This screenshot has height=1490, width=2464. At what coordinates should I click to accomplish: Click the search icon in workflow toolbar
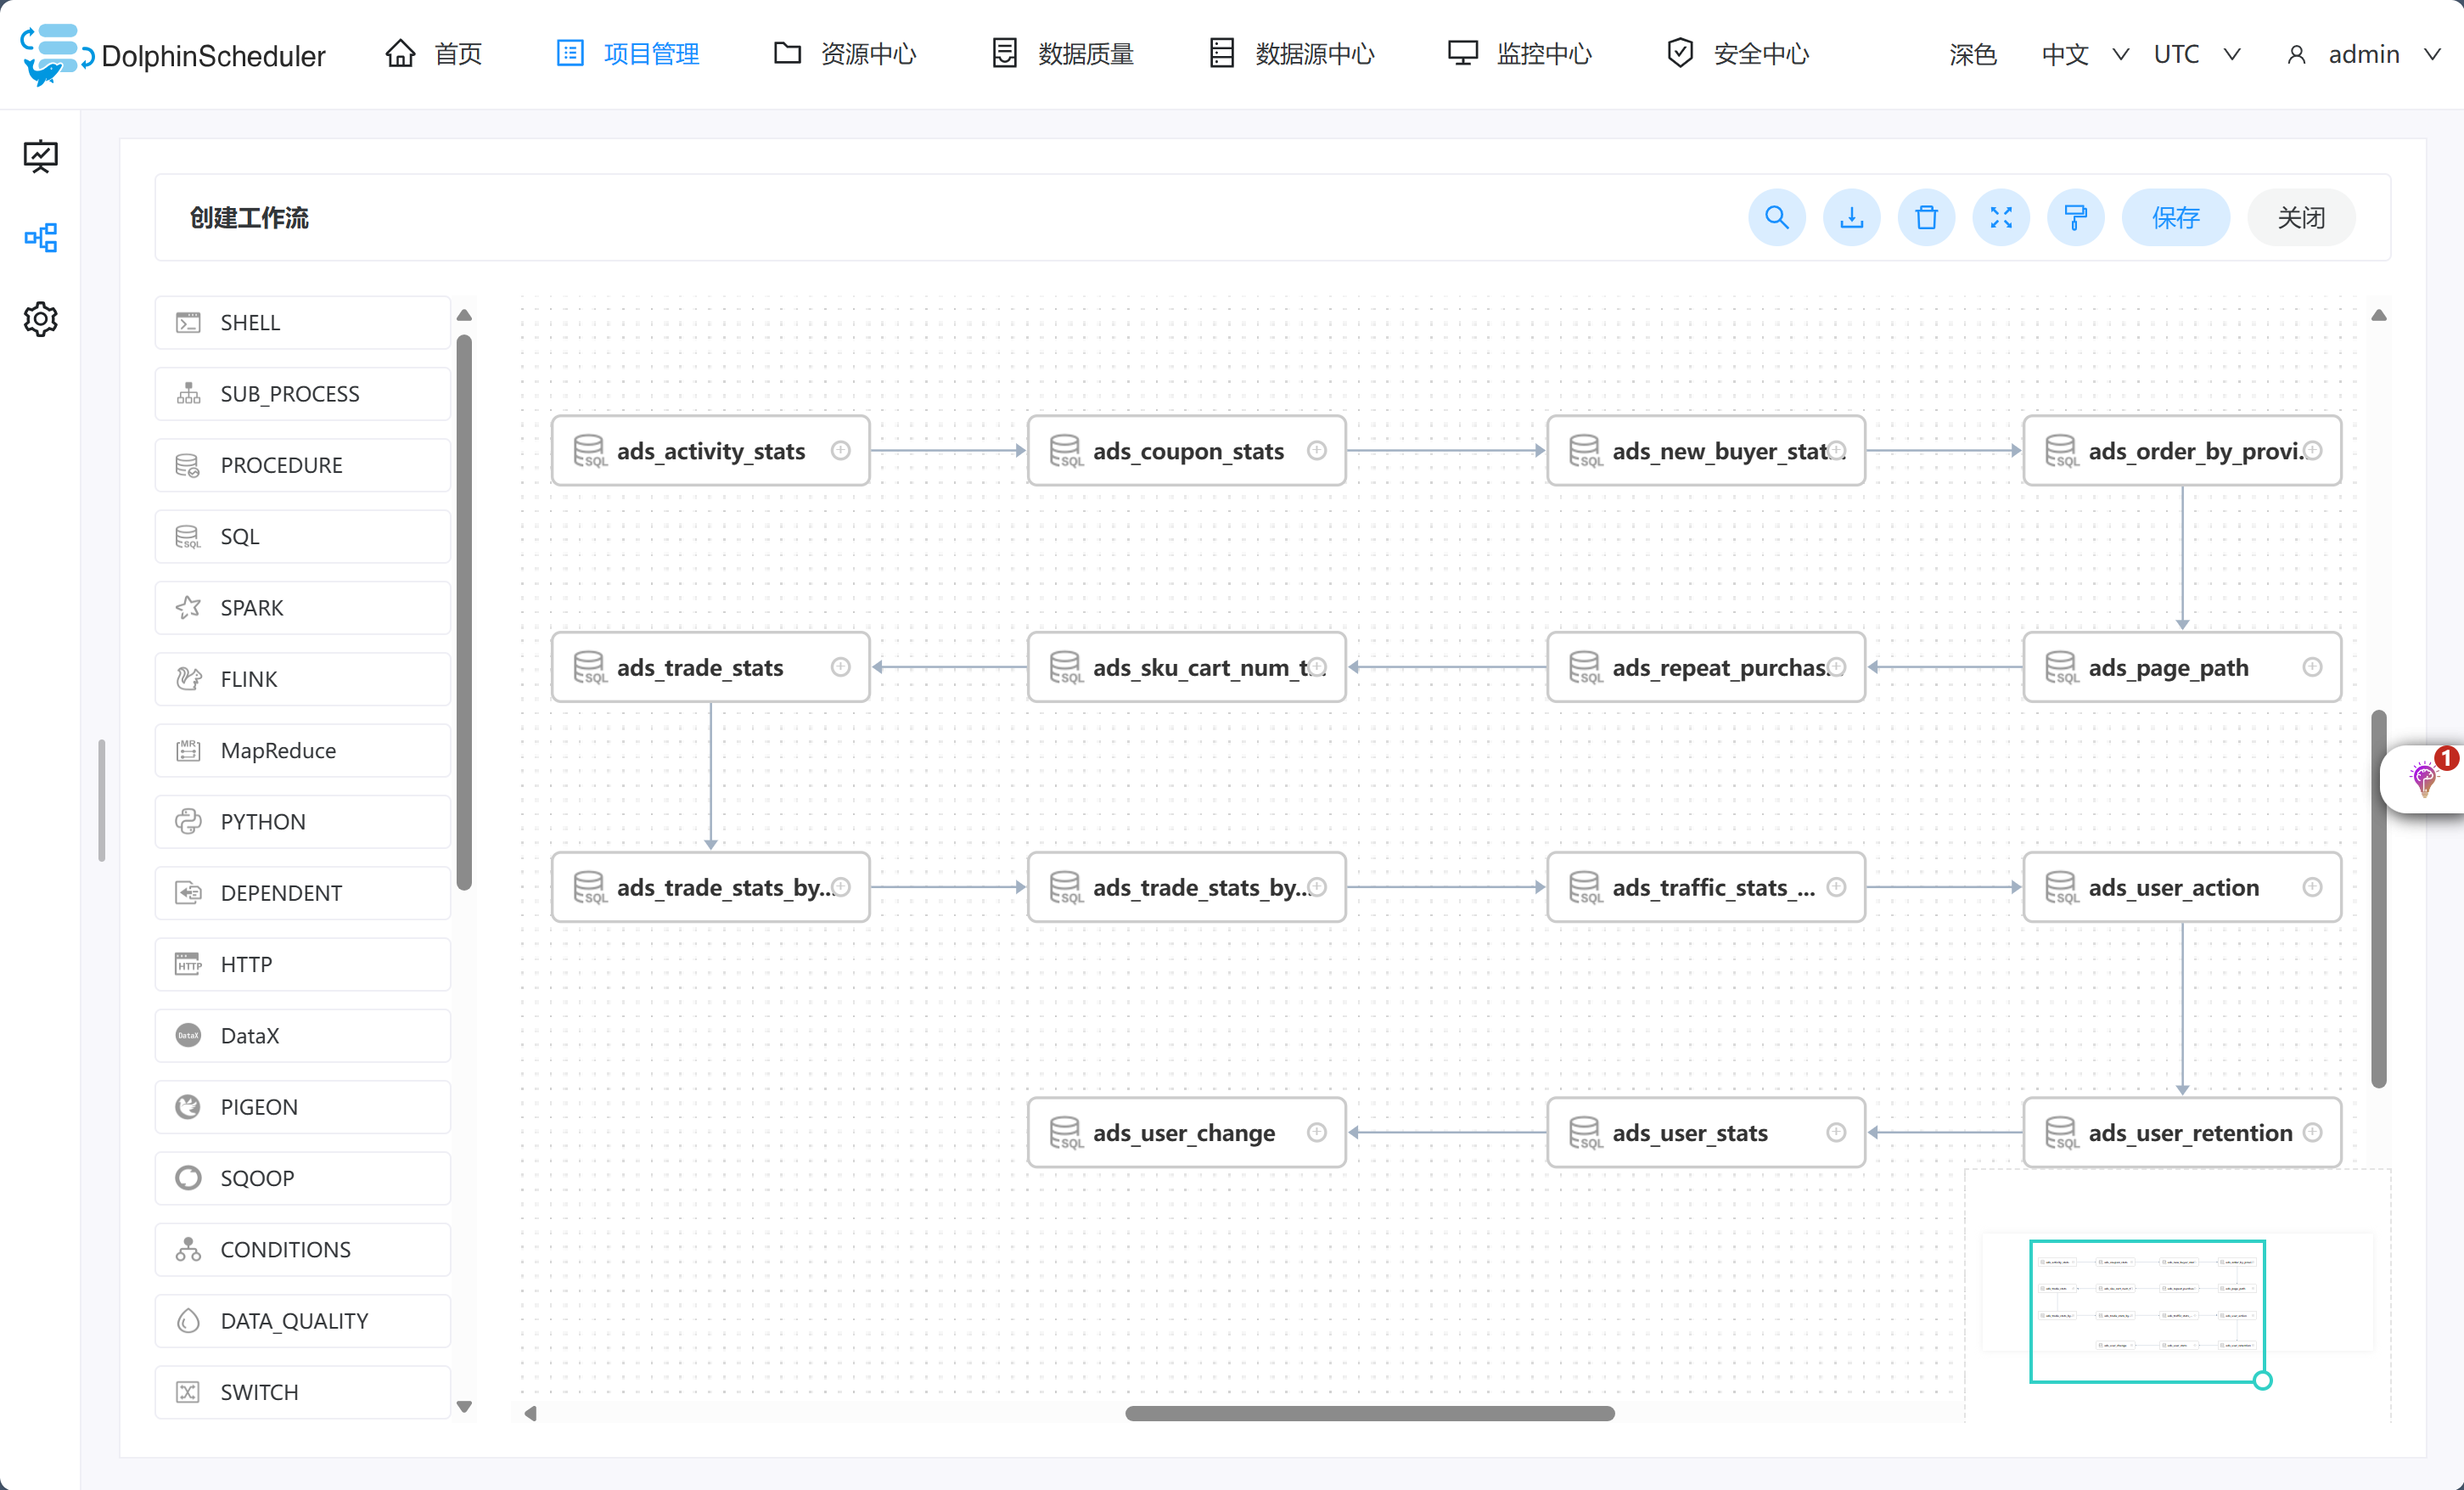(1776, 217)
